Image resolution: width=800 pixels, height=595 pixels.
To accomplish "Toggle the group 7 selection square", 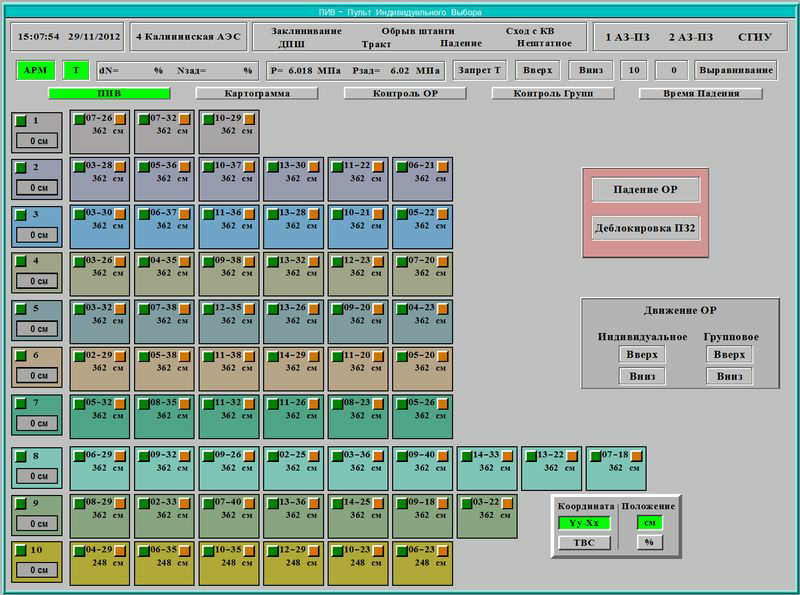I will (x=20, y=403).
